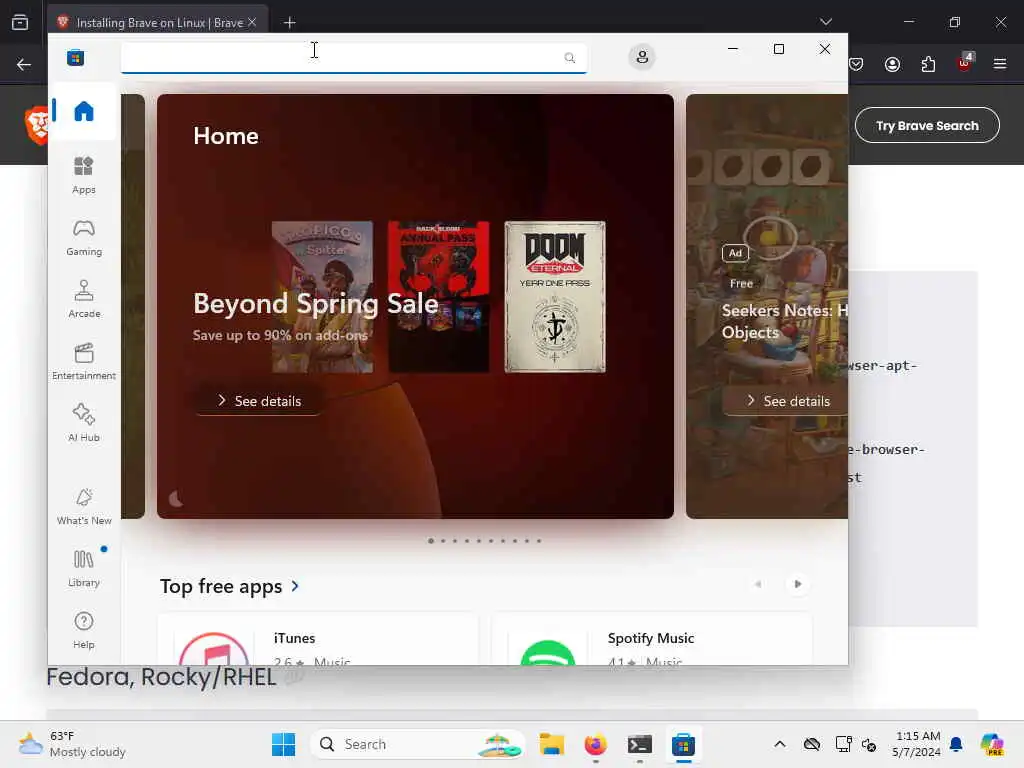Click Try Brave Search button in browser
Viewport: 1024px width, 768px height.
pos(927,125)
